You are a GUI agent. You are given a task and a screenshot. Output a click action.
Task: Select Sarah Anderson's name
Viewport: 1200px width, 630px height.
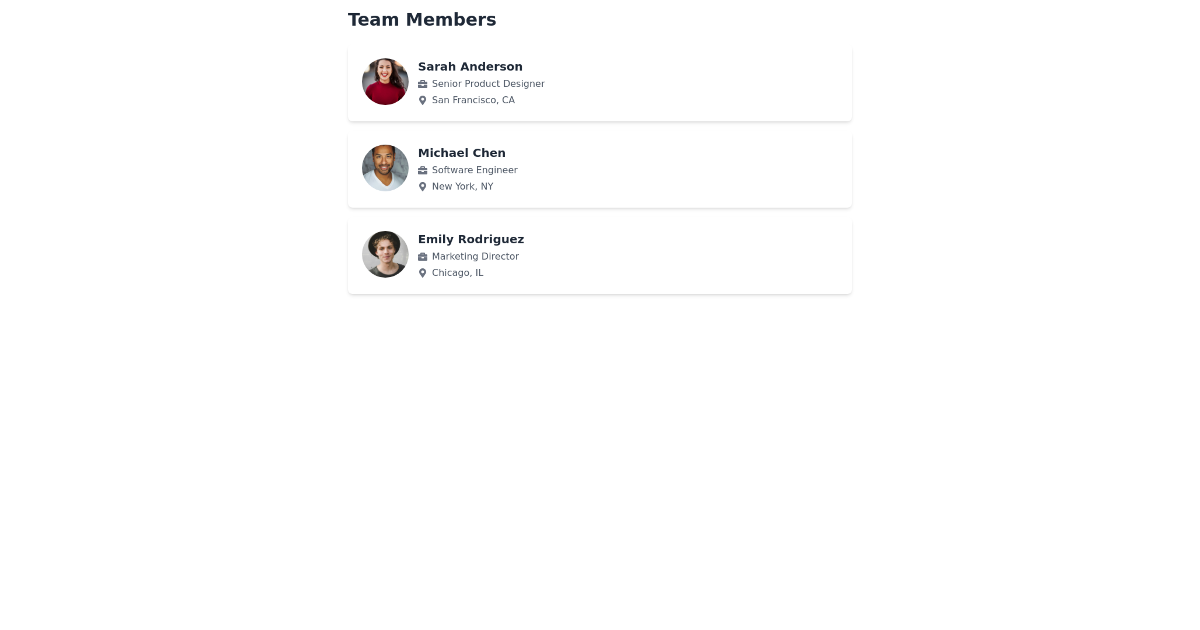click(470, 66)
